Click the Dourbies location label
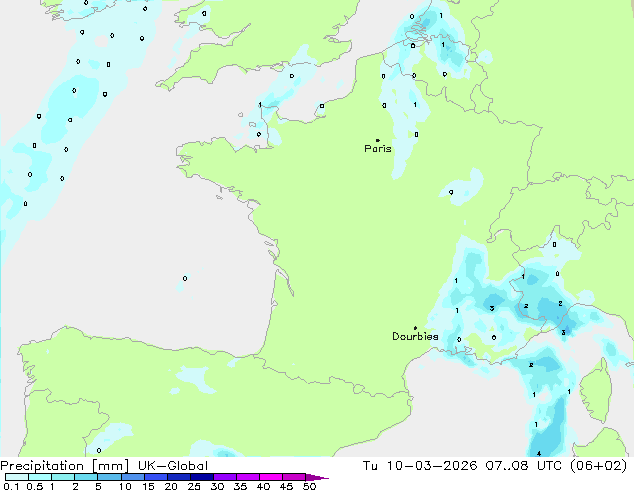Viewport: 634px width, 490px height. click(415, 336)
